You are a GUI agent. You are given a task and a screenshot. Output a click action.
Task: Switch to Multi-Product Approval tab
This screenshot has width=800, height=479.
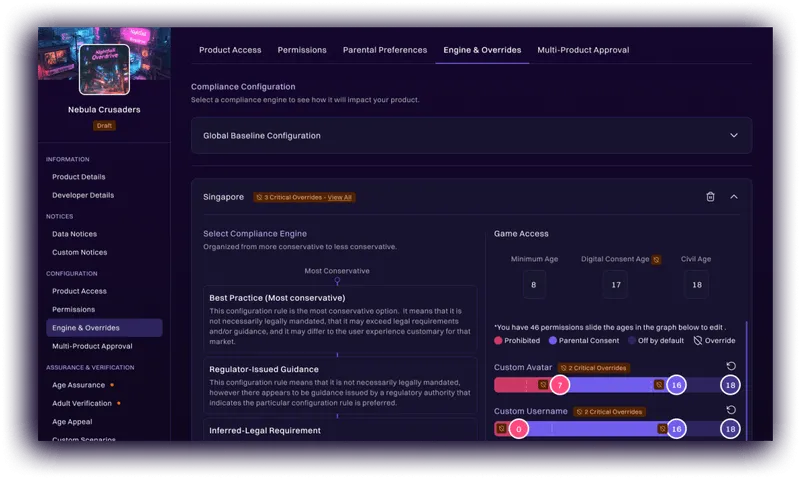pyautogui.click(x=583, y=50)
